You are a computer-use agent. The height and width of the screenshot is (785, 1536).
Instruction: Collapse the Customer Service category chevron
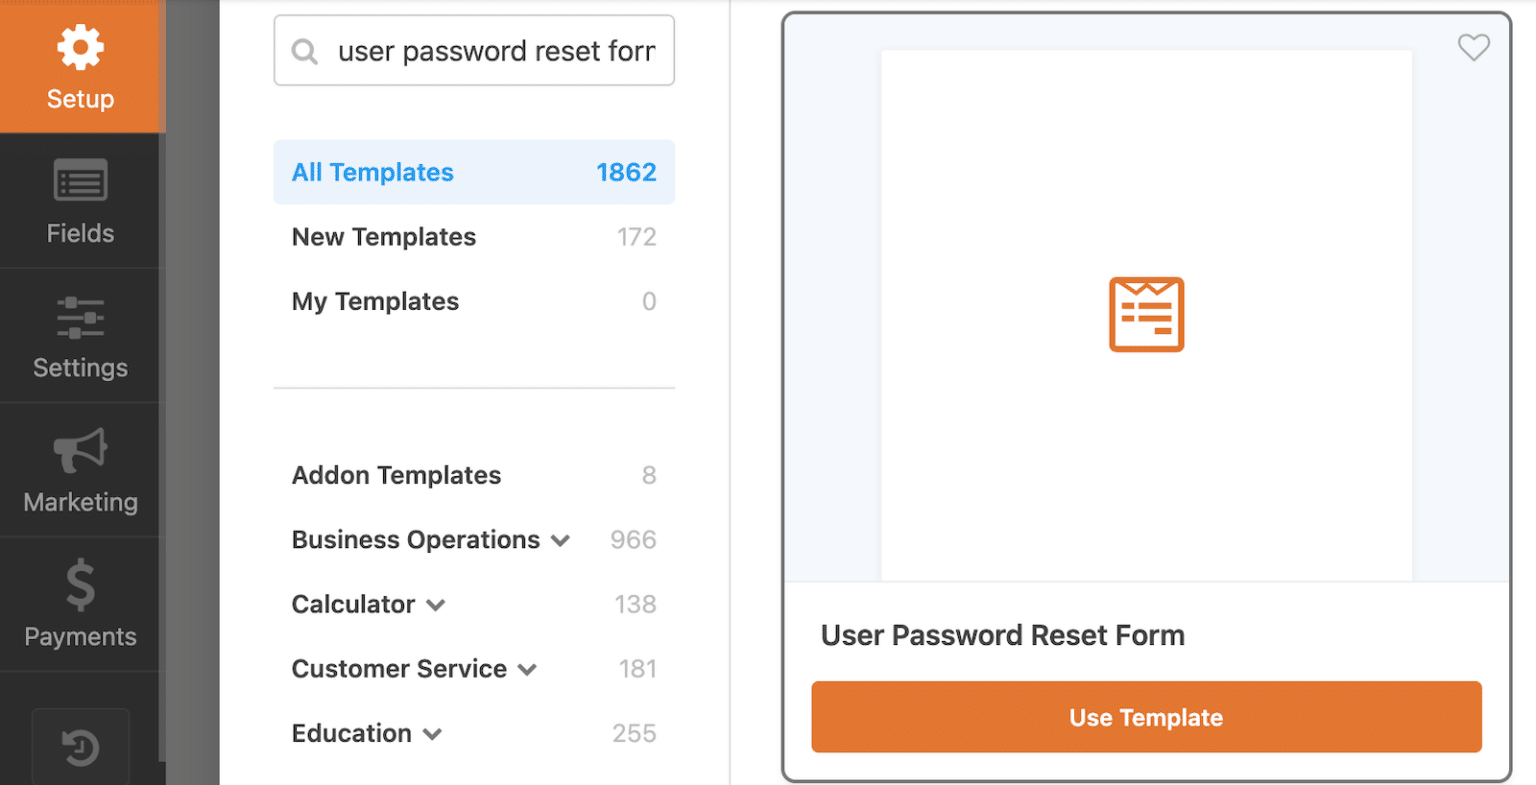tap(528, 669)
